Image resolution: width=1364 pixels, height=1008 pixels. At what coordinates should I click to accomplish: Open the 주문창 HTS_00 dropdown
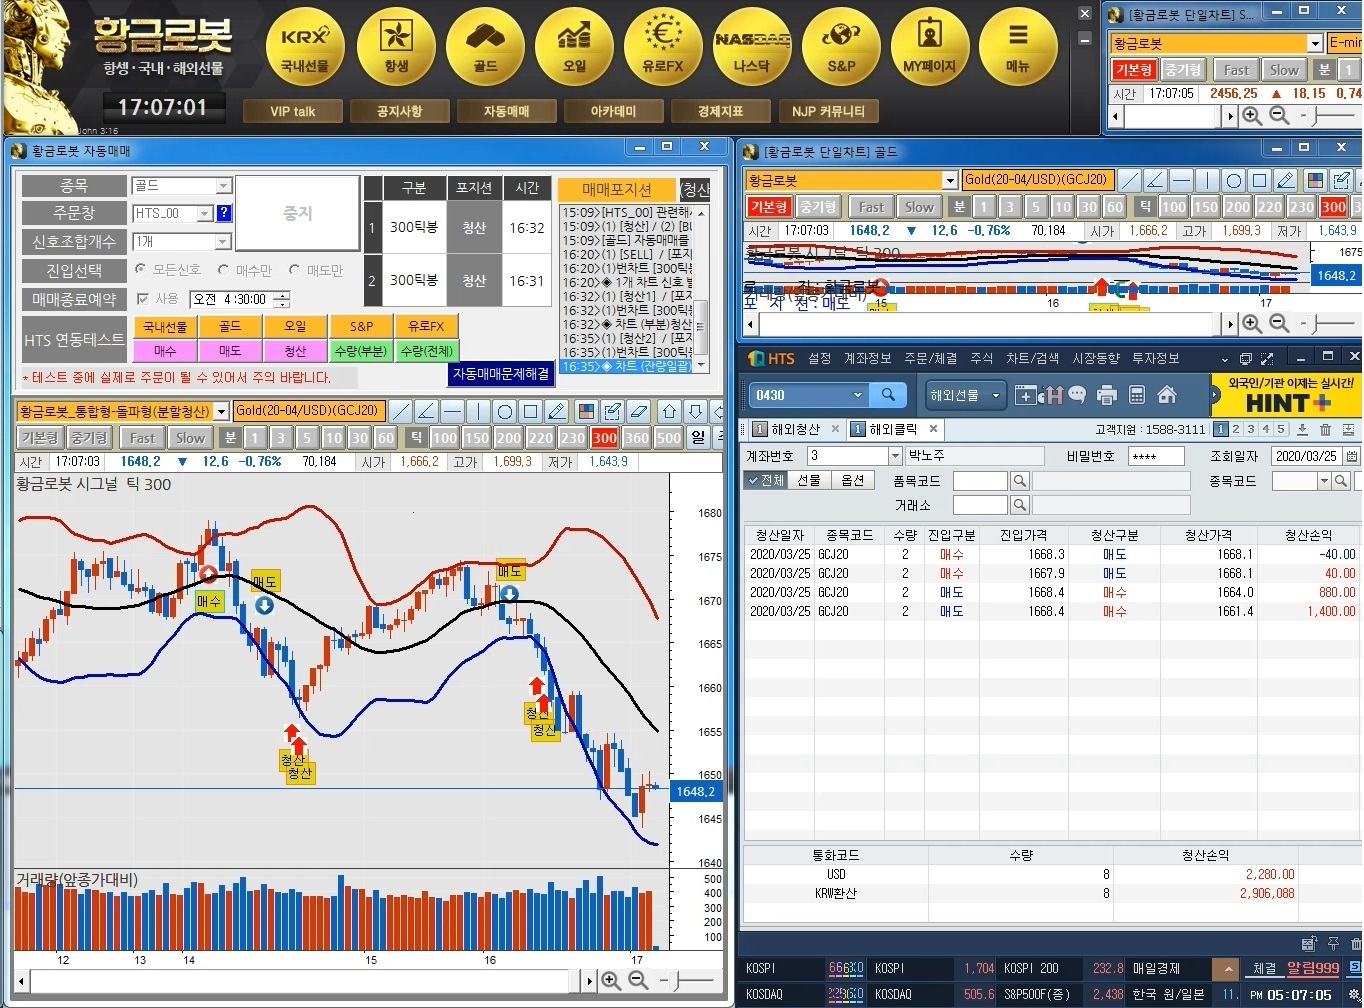[x=205, y=214]
